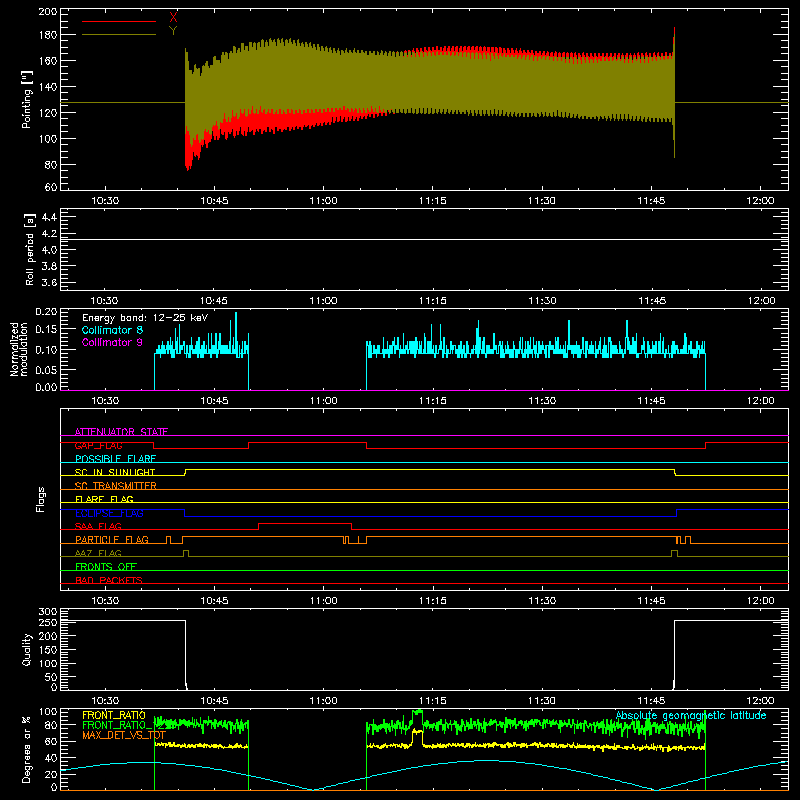This screenshot has height=800, width=800.
Task: Click the MAX_DET_VS_TOT legend entry
Action: click(124, 735)
